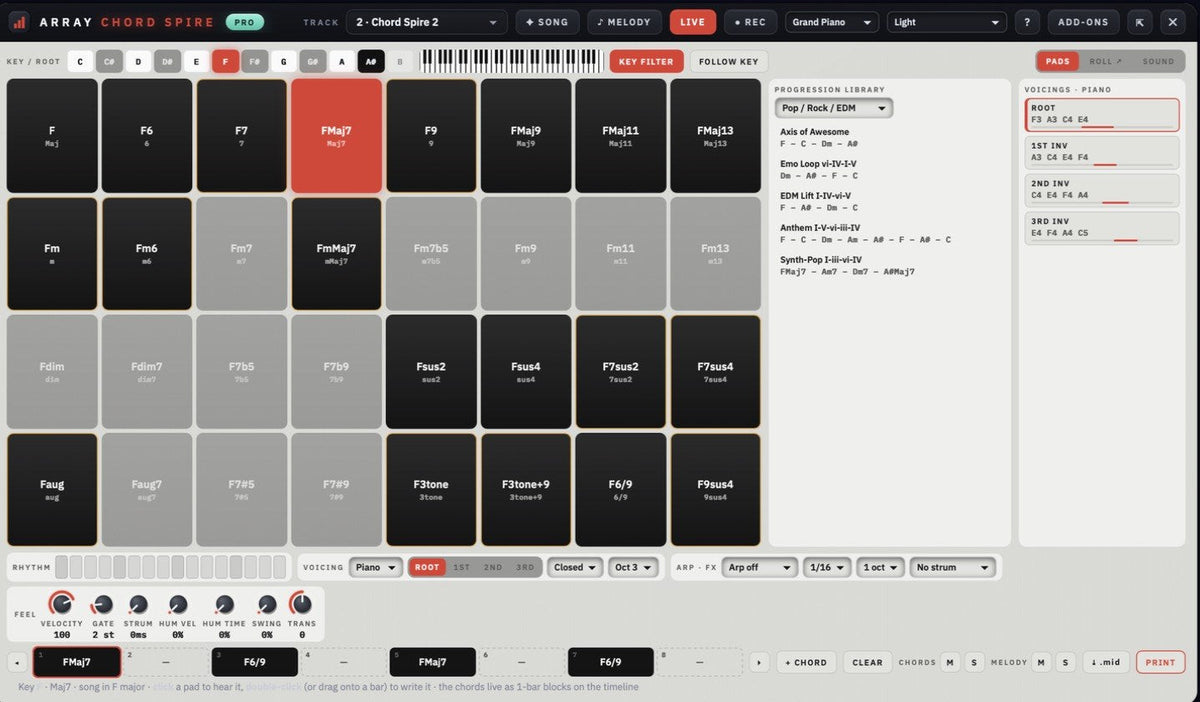The image size is (1200, 702).
Task: Toggle the KEY FILTER button
Action: 647,61
